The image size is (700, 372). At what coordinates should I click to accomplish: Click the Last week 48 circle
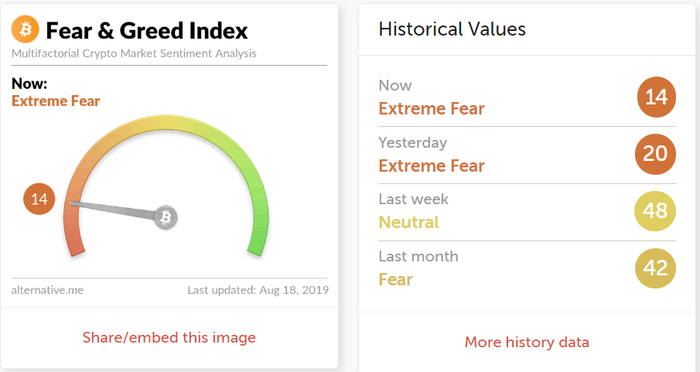[x=655, y=211]
